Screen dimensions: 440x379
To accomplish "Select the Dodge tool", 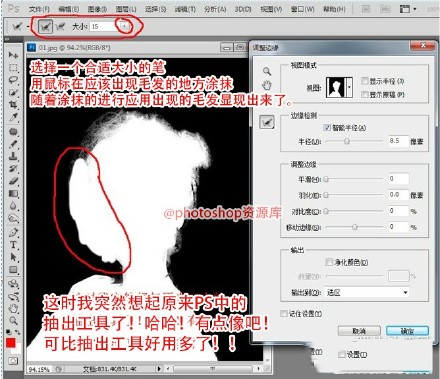I will click(x=13, y=218).
